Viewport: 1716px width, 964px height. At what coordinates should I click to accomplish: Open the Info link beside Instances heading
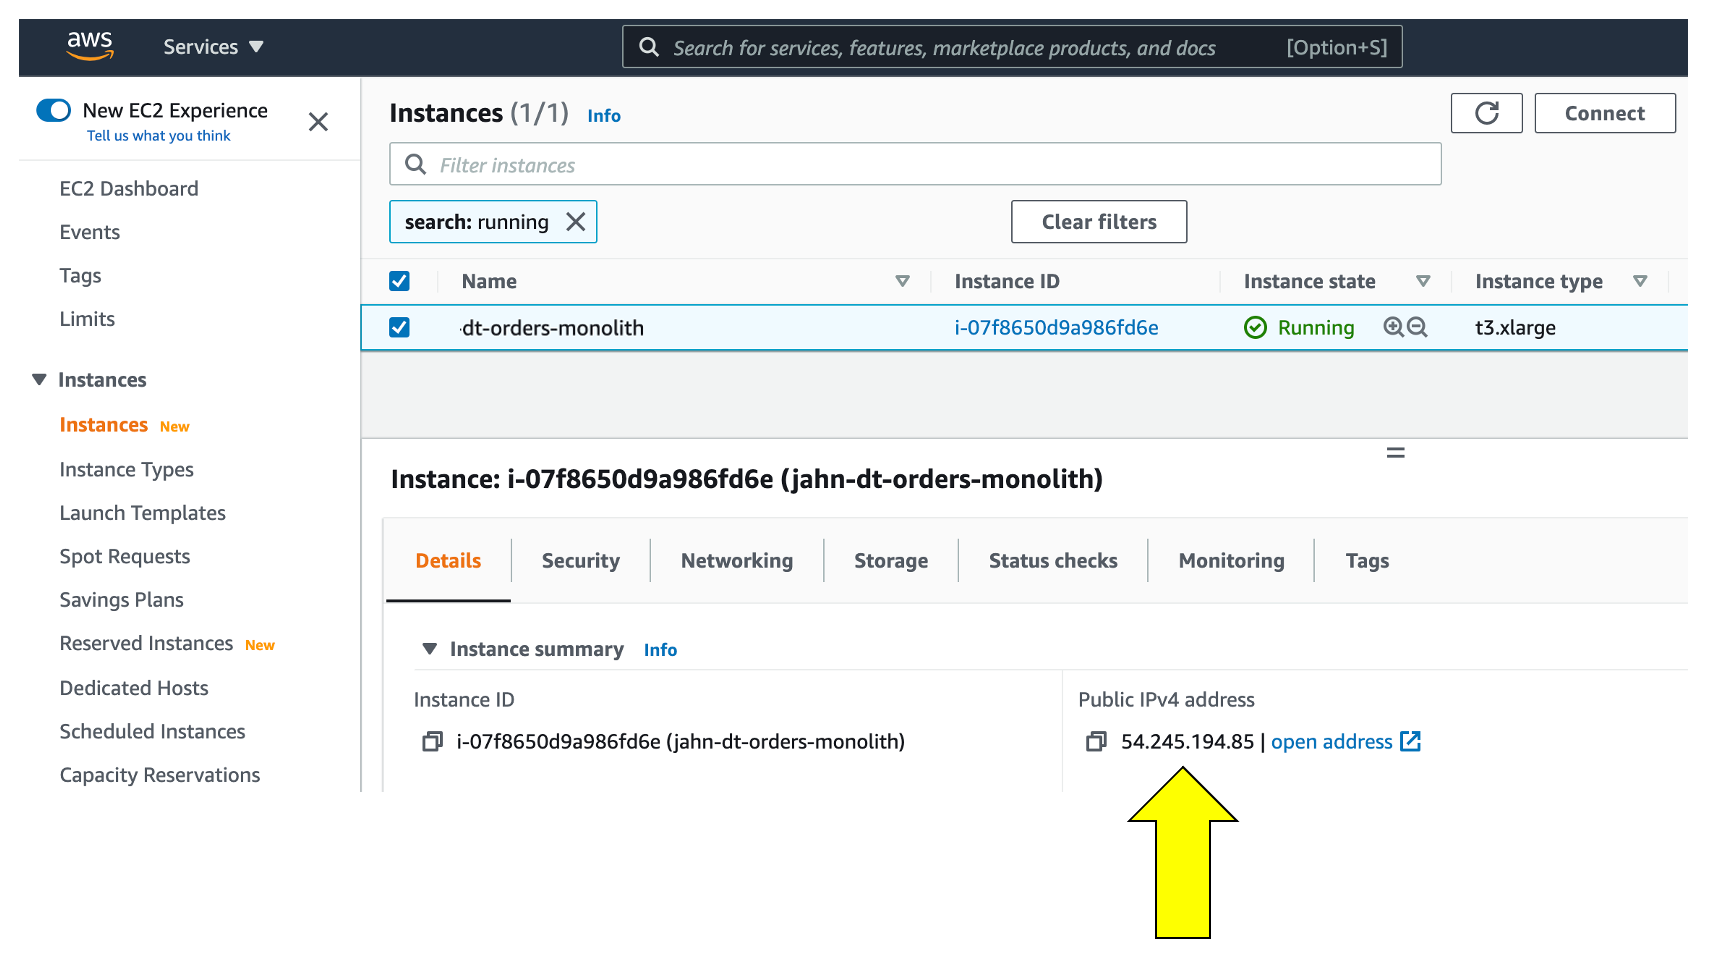pyautogui.click(x=604, y=116)
